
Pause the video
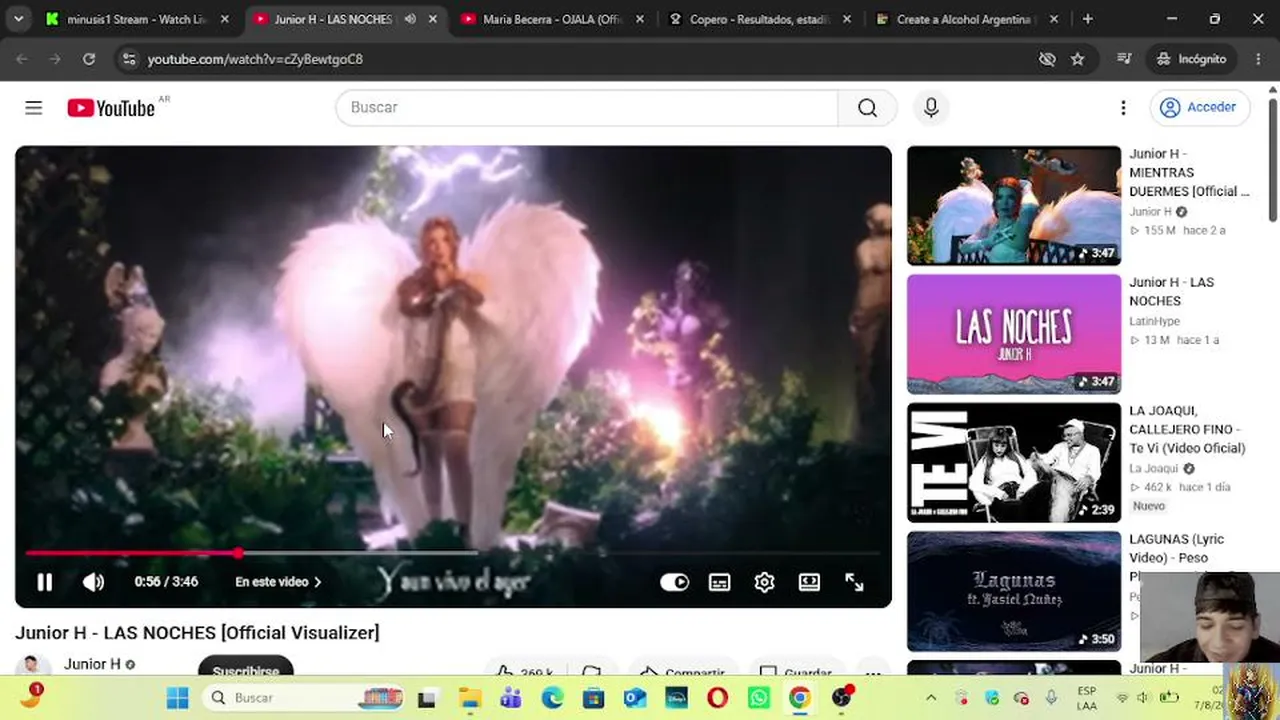[45, 582]
